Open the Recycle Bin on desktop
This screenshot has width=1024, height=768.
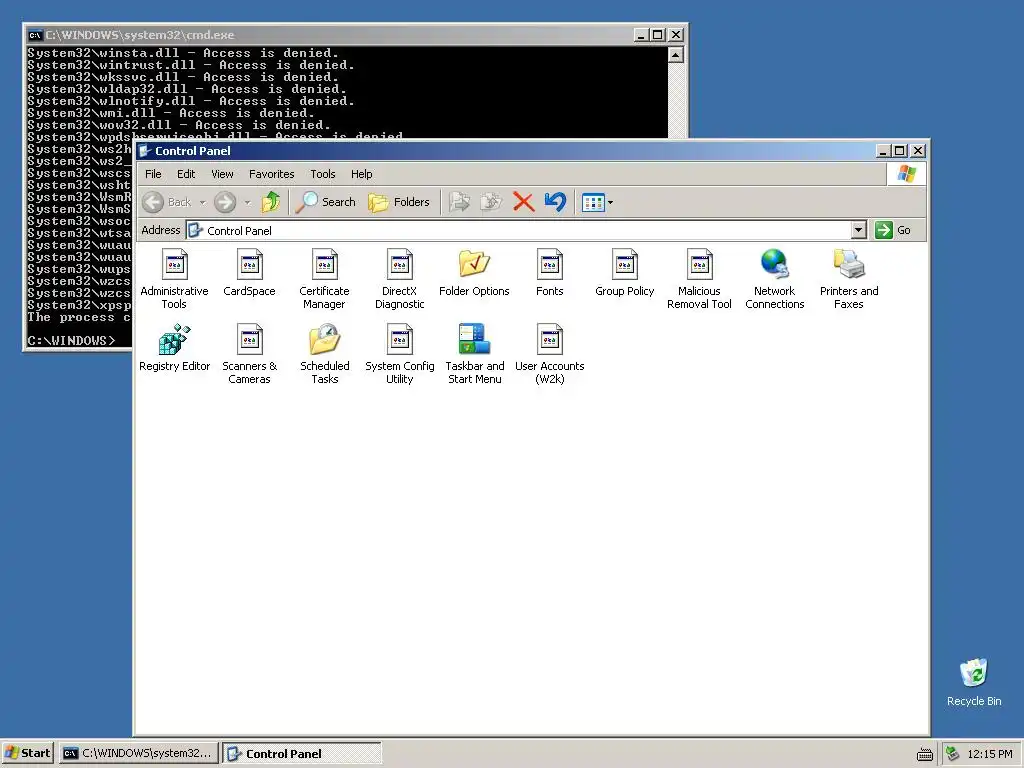[974, 682]
